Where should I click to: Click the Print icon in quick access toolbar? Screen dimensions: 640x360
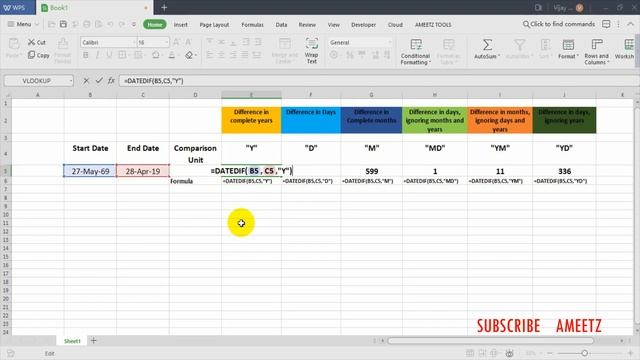[87, 24]
